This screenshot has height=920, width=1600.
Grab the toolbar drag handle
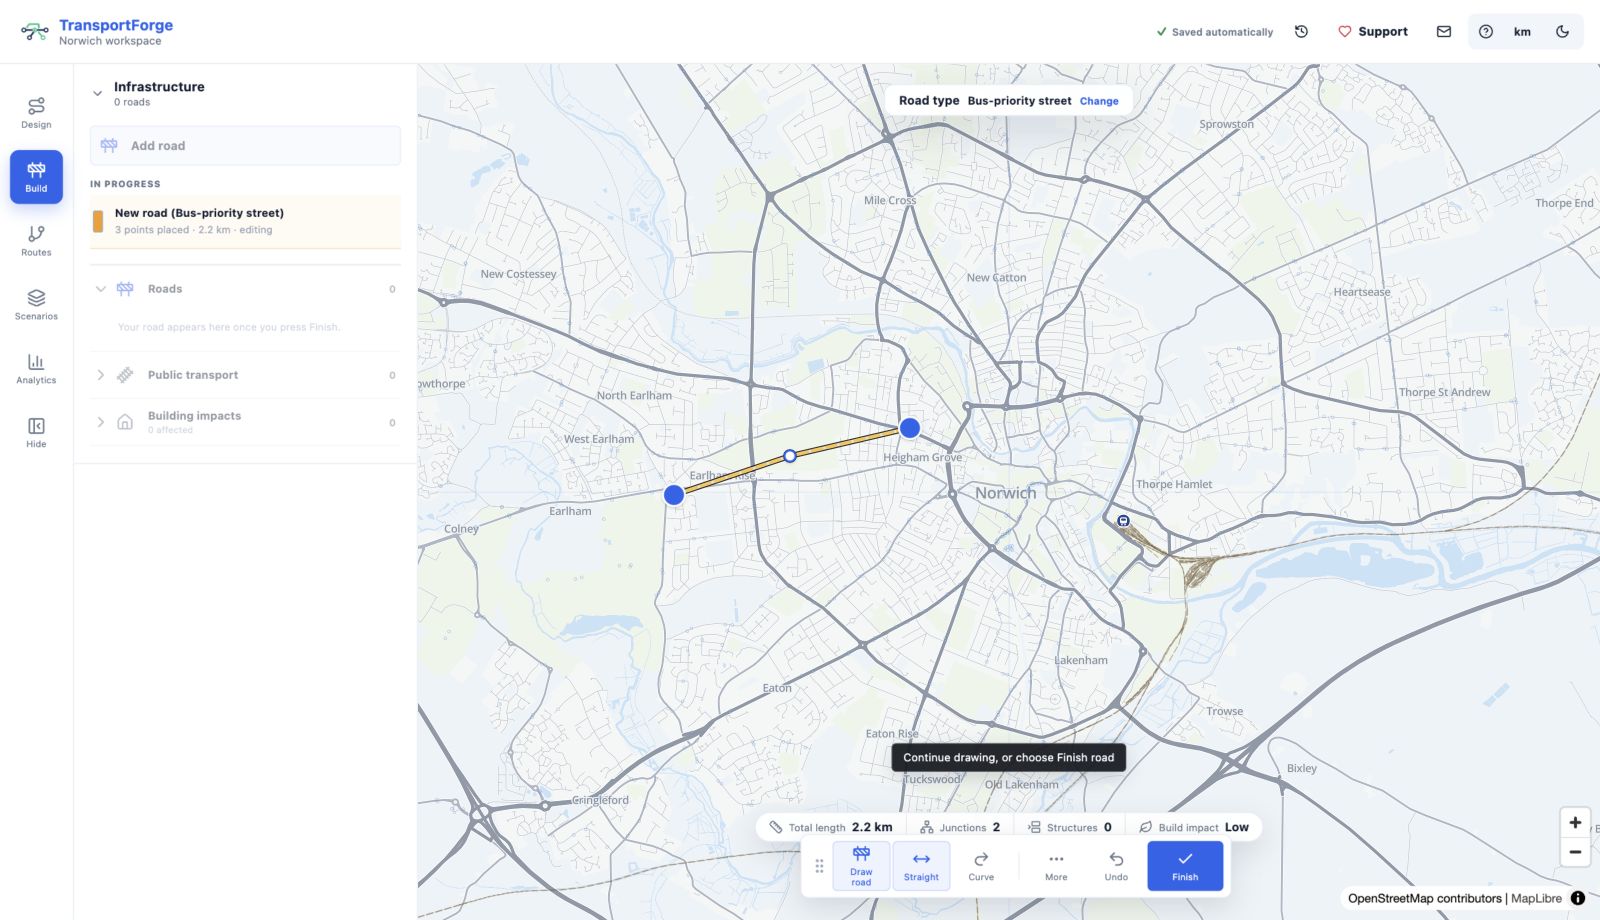point(819,866)
